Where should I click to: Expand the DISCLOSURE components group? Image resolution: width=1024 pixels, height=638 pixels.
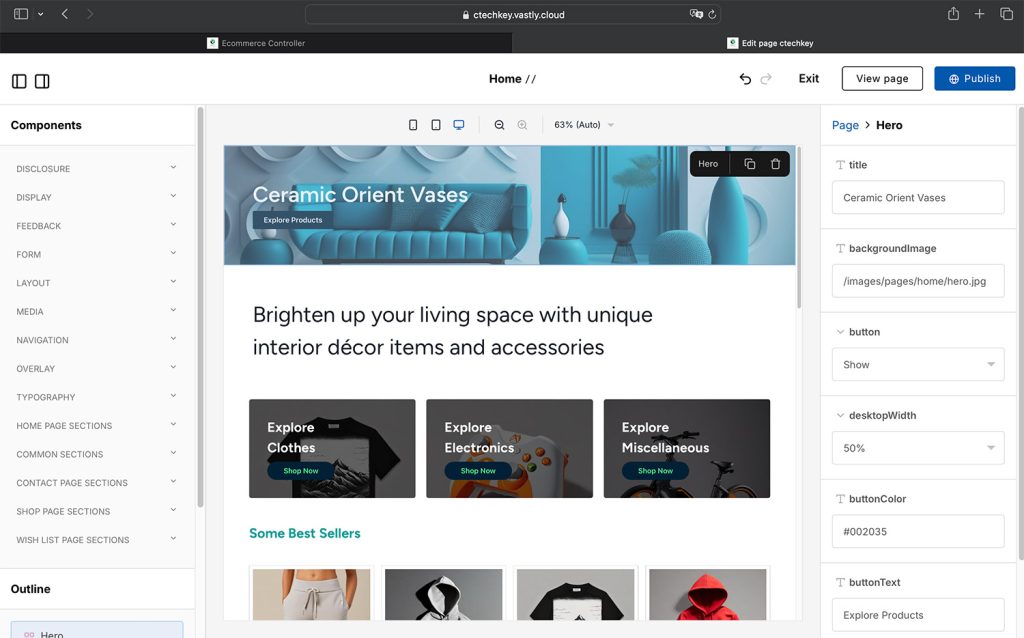click(x=97, y=168)
